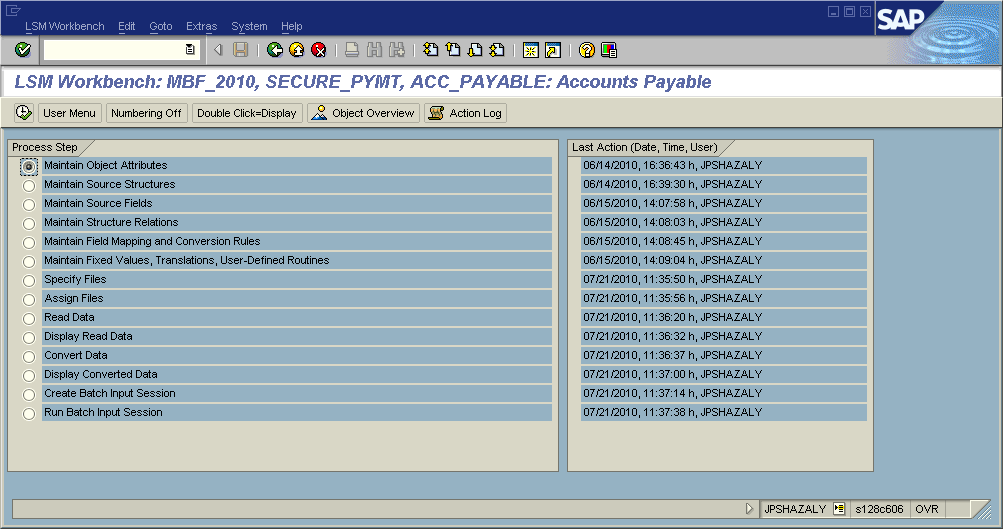This screenshot has height=529, width=1003.
Task: Click the Generate Shortcut icon
Action: tap(553, 50)
